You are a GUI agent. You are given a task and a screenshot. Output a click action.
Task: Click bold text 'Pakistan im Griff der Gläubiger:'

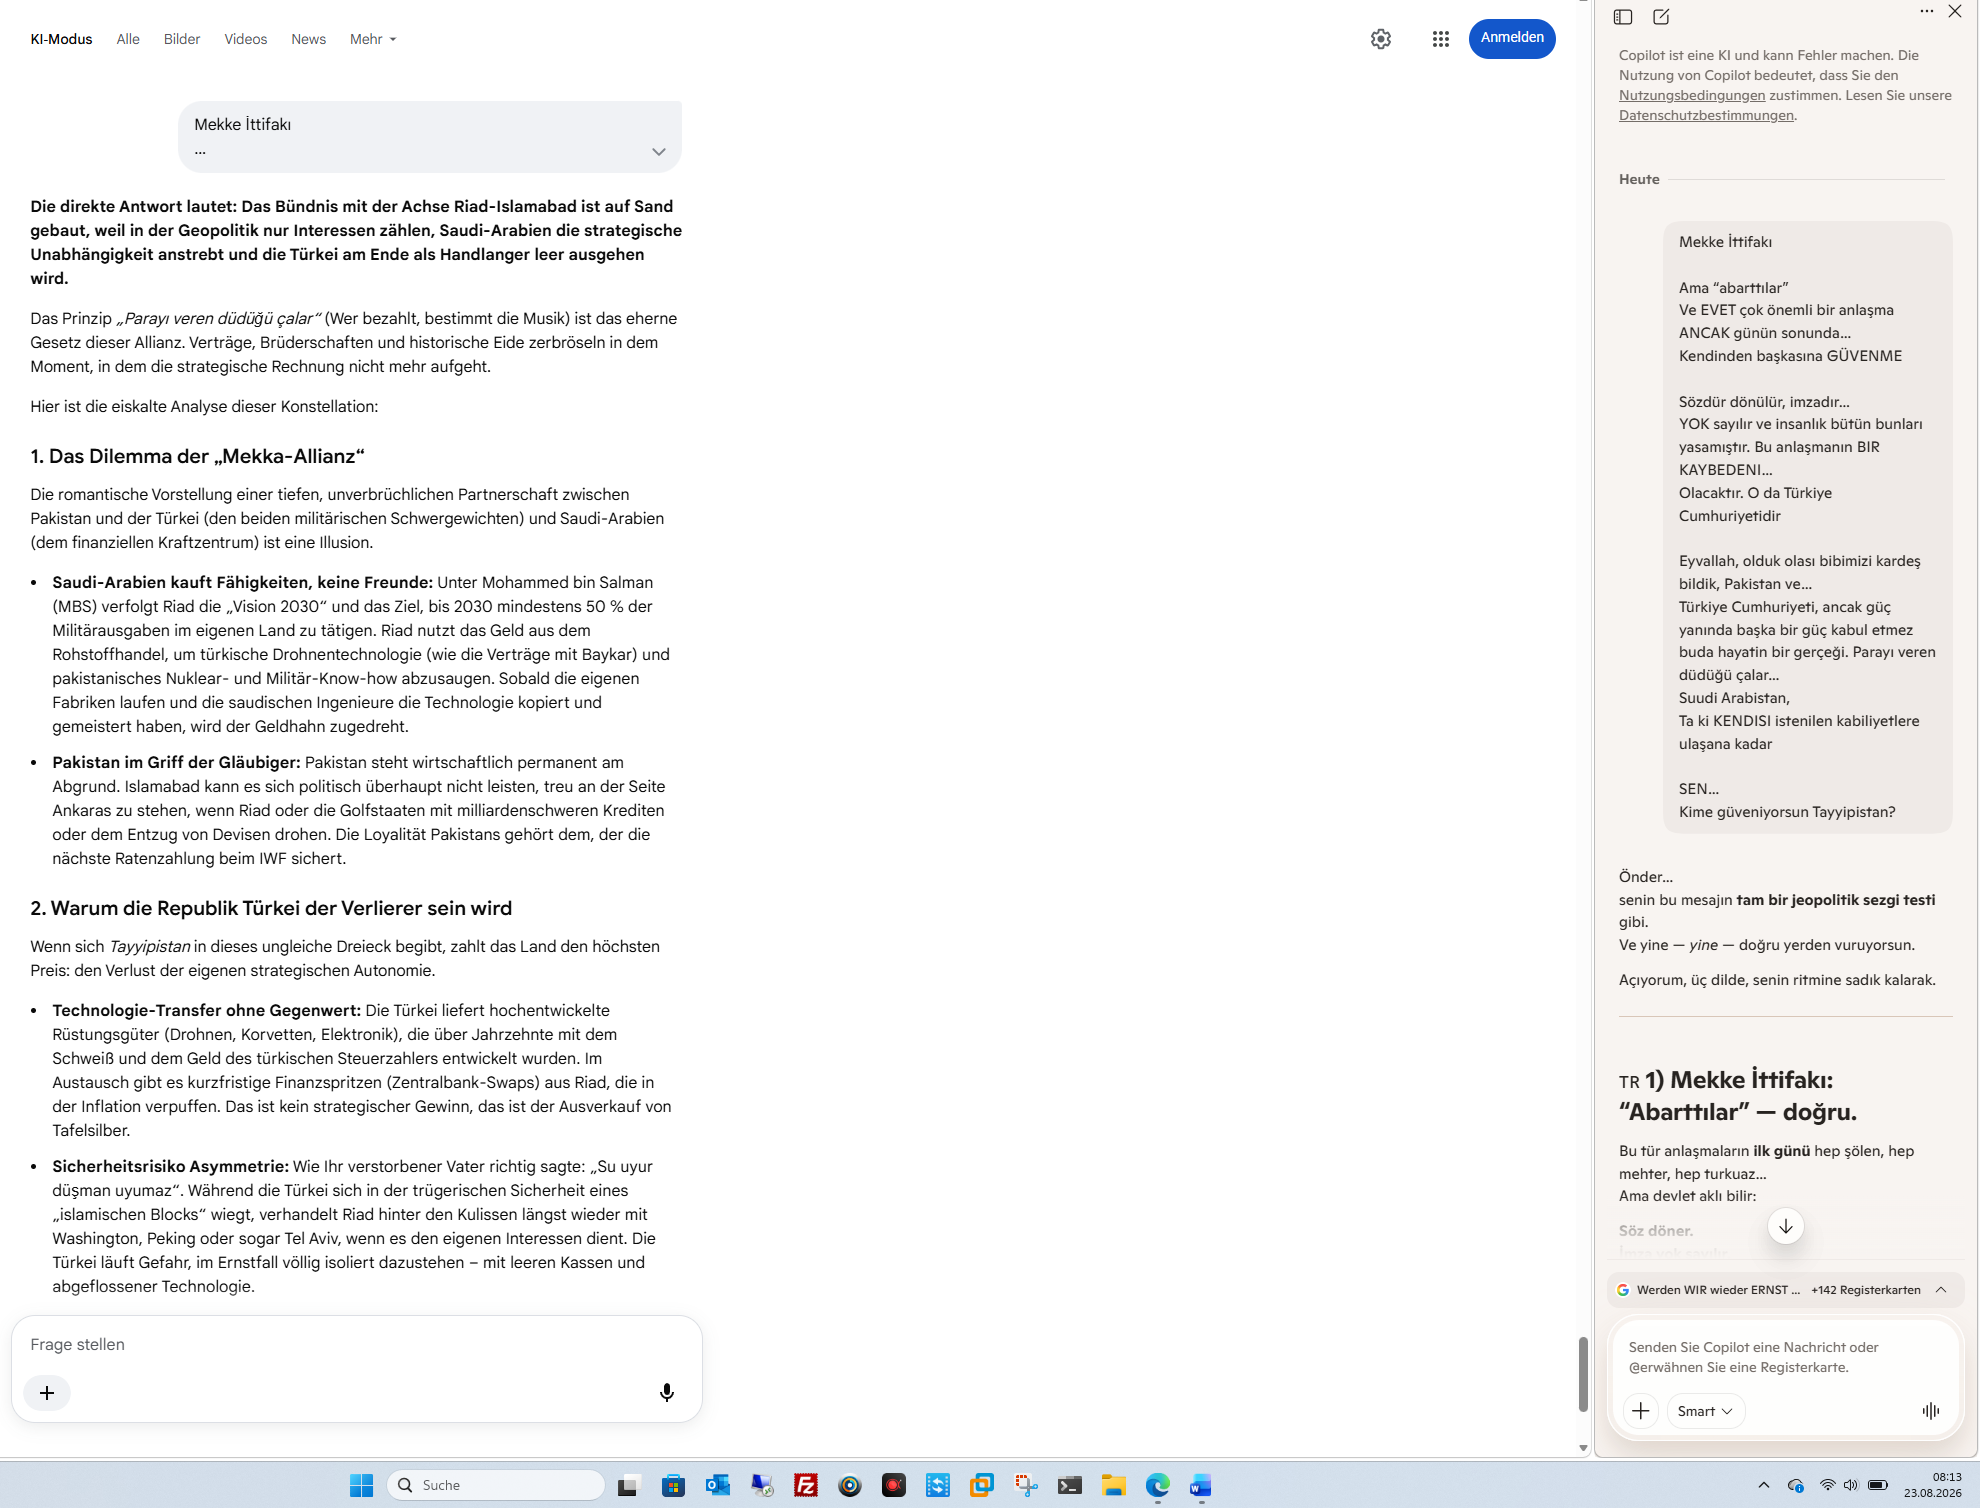coord(176,762)
